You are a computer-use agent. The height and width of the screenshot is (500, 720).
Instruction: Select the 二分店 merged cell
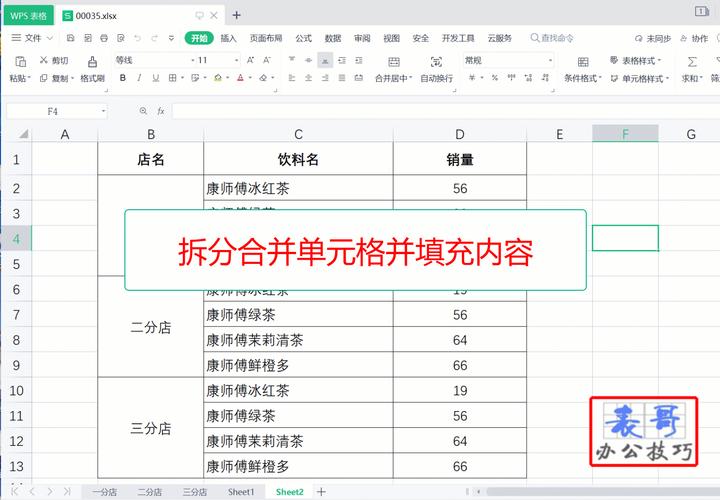coord(151,327)
